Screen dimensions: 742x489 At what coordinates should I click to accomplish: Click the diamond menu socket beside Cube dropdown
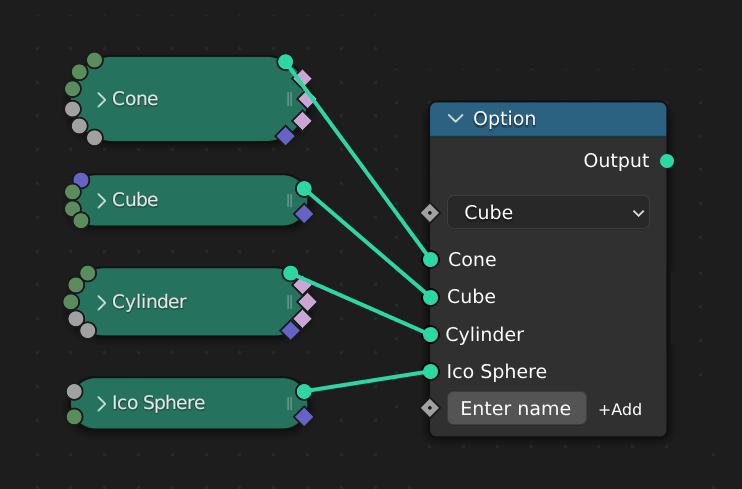click(430, 213)
